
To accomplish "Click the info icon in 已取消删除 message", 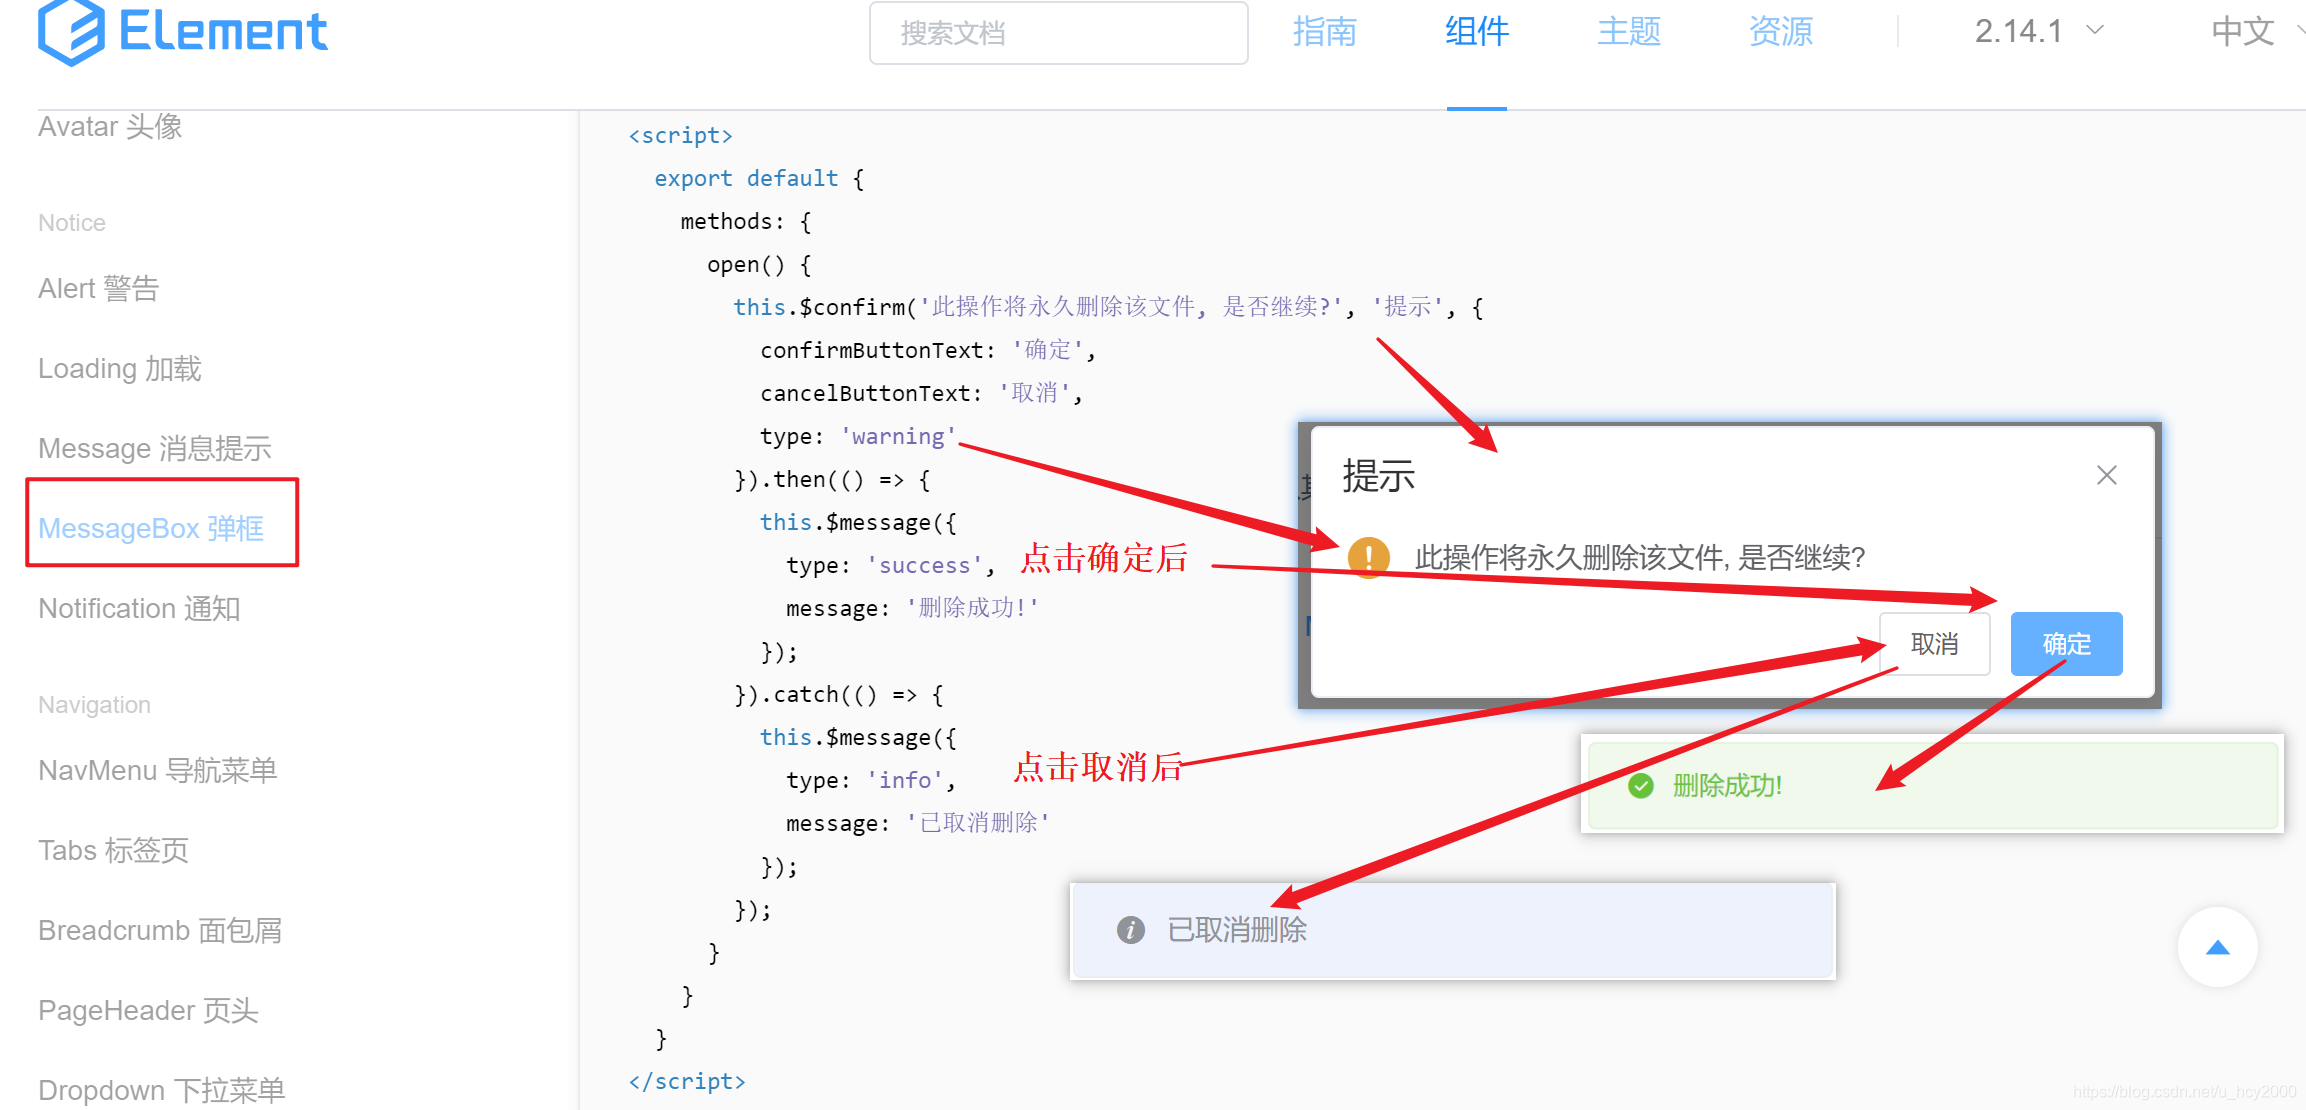I will click(1130, 930).
